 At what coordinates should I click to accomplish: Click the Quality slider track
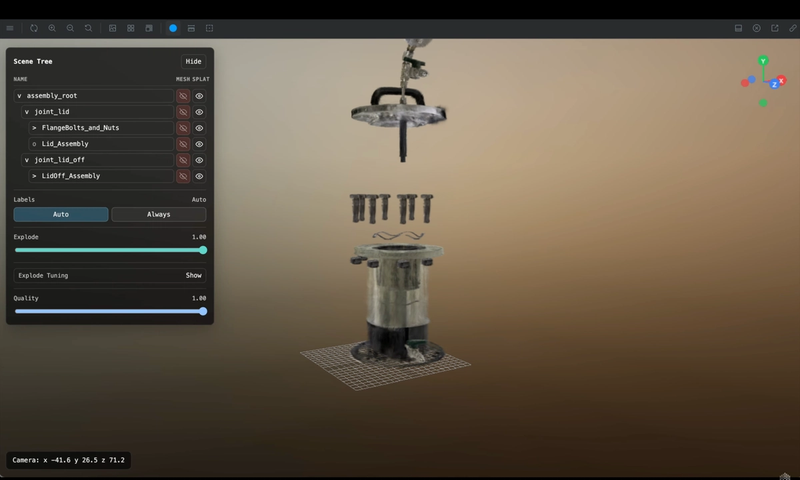point(110,311)
